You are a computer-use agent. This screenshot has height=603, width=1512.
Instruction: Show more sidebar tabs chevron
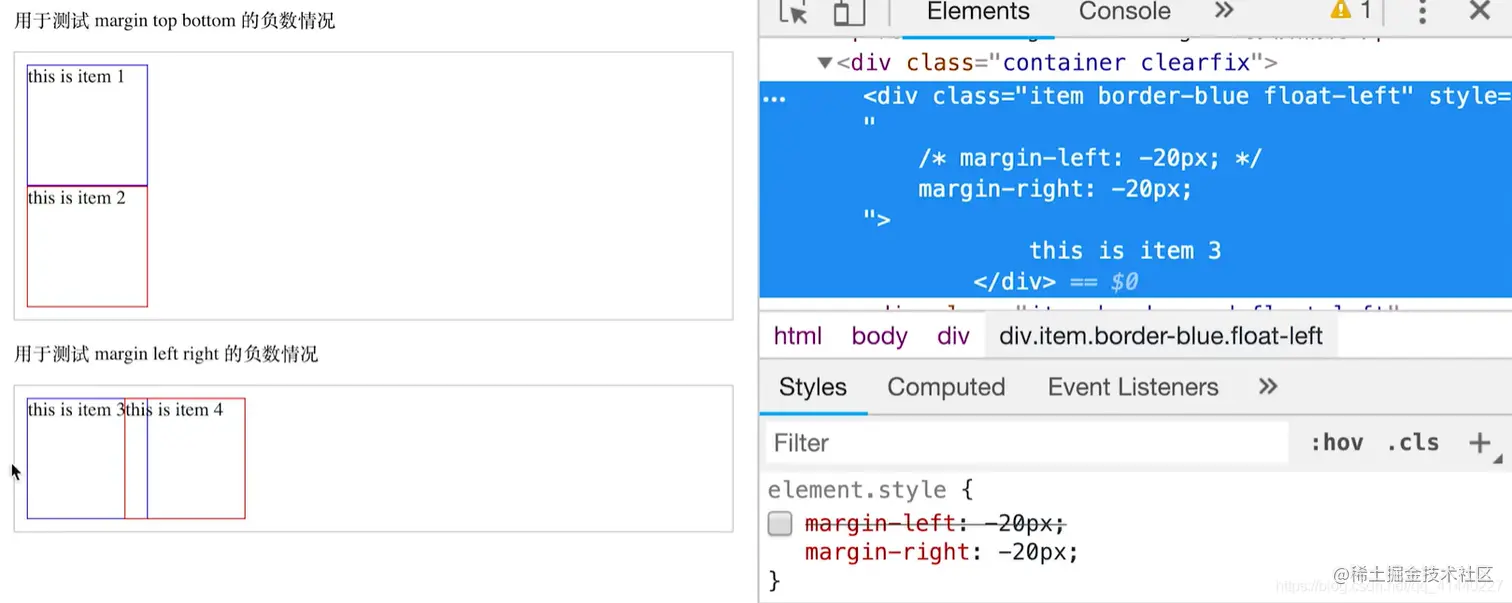click(1268, 386)
